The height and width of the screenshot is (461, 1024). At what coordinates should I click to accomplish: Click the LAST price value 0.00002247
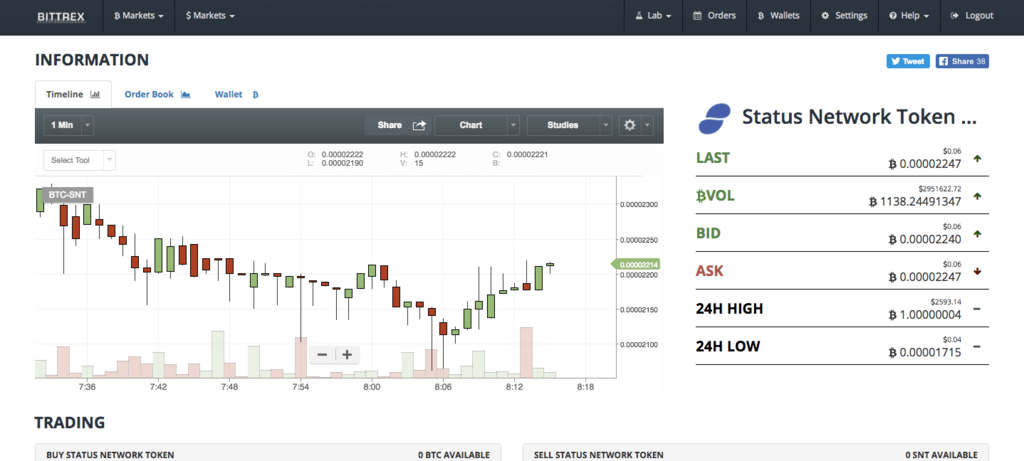(925, 164)
